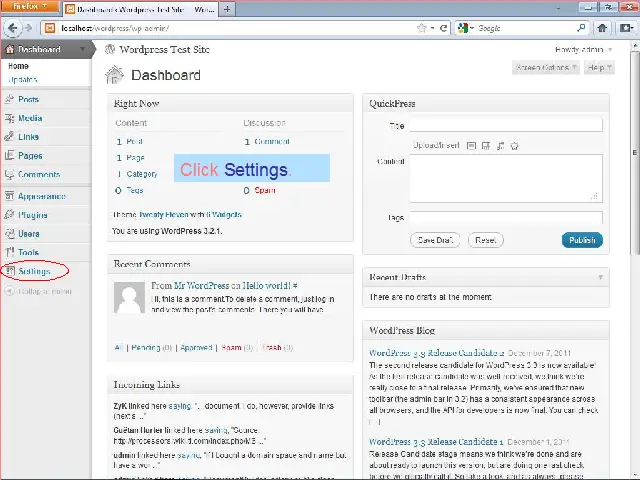The image size is (640, 480).
Task: Click the Add Media upload icon
Action: point(514,146)
